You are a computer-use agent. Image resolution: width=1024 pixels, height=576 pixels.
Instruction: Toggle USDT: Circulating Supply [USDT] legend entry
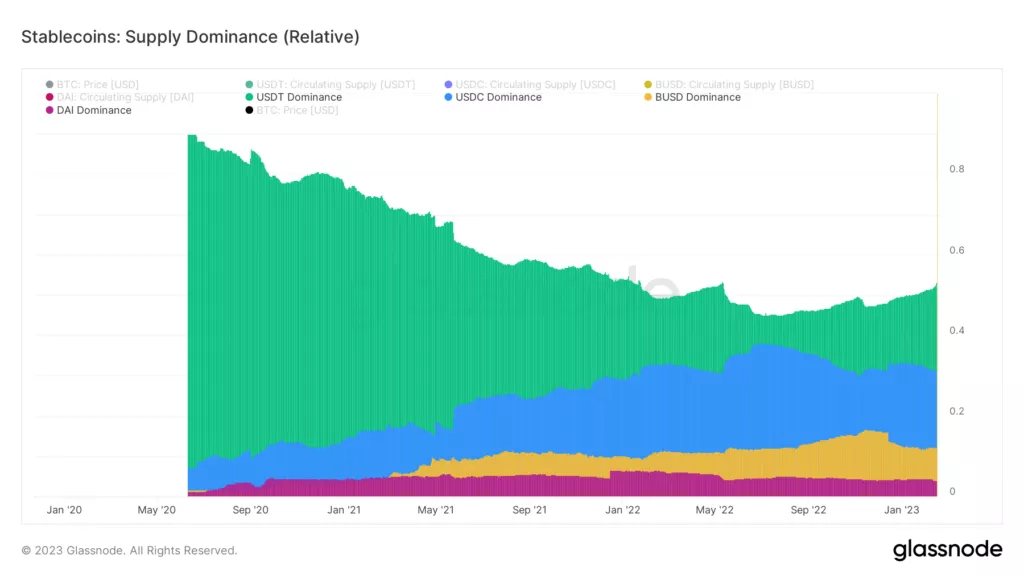coord(330,84)
